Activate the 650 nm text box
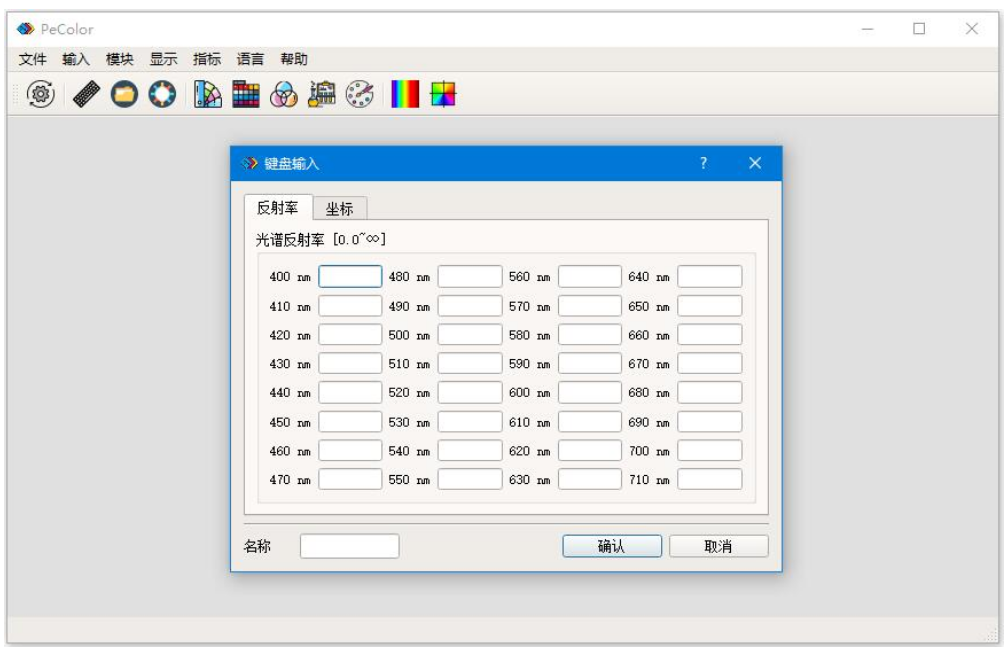Viewport: 1008px width, 649px height. [x=710, y=306]
